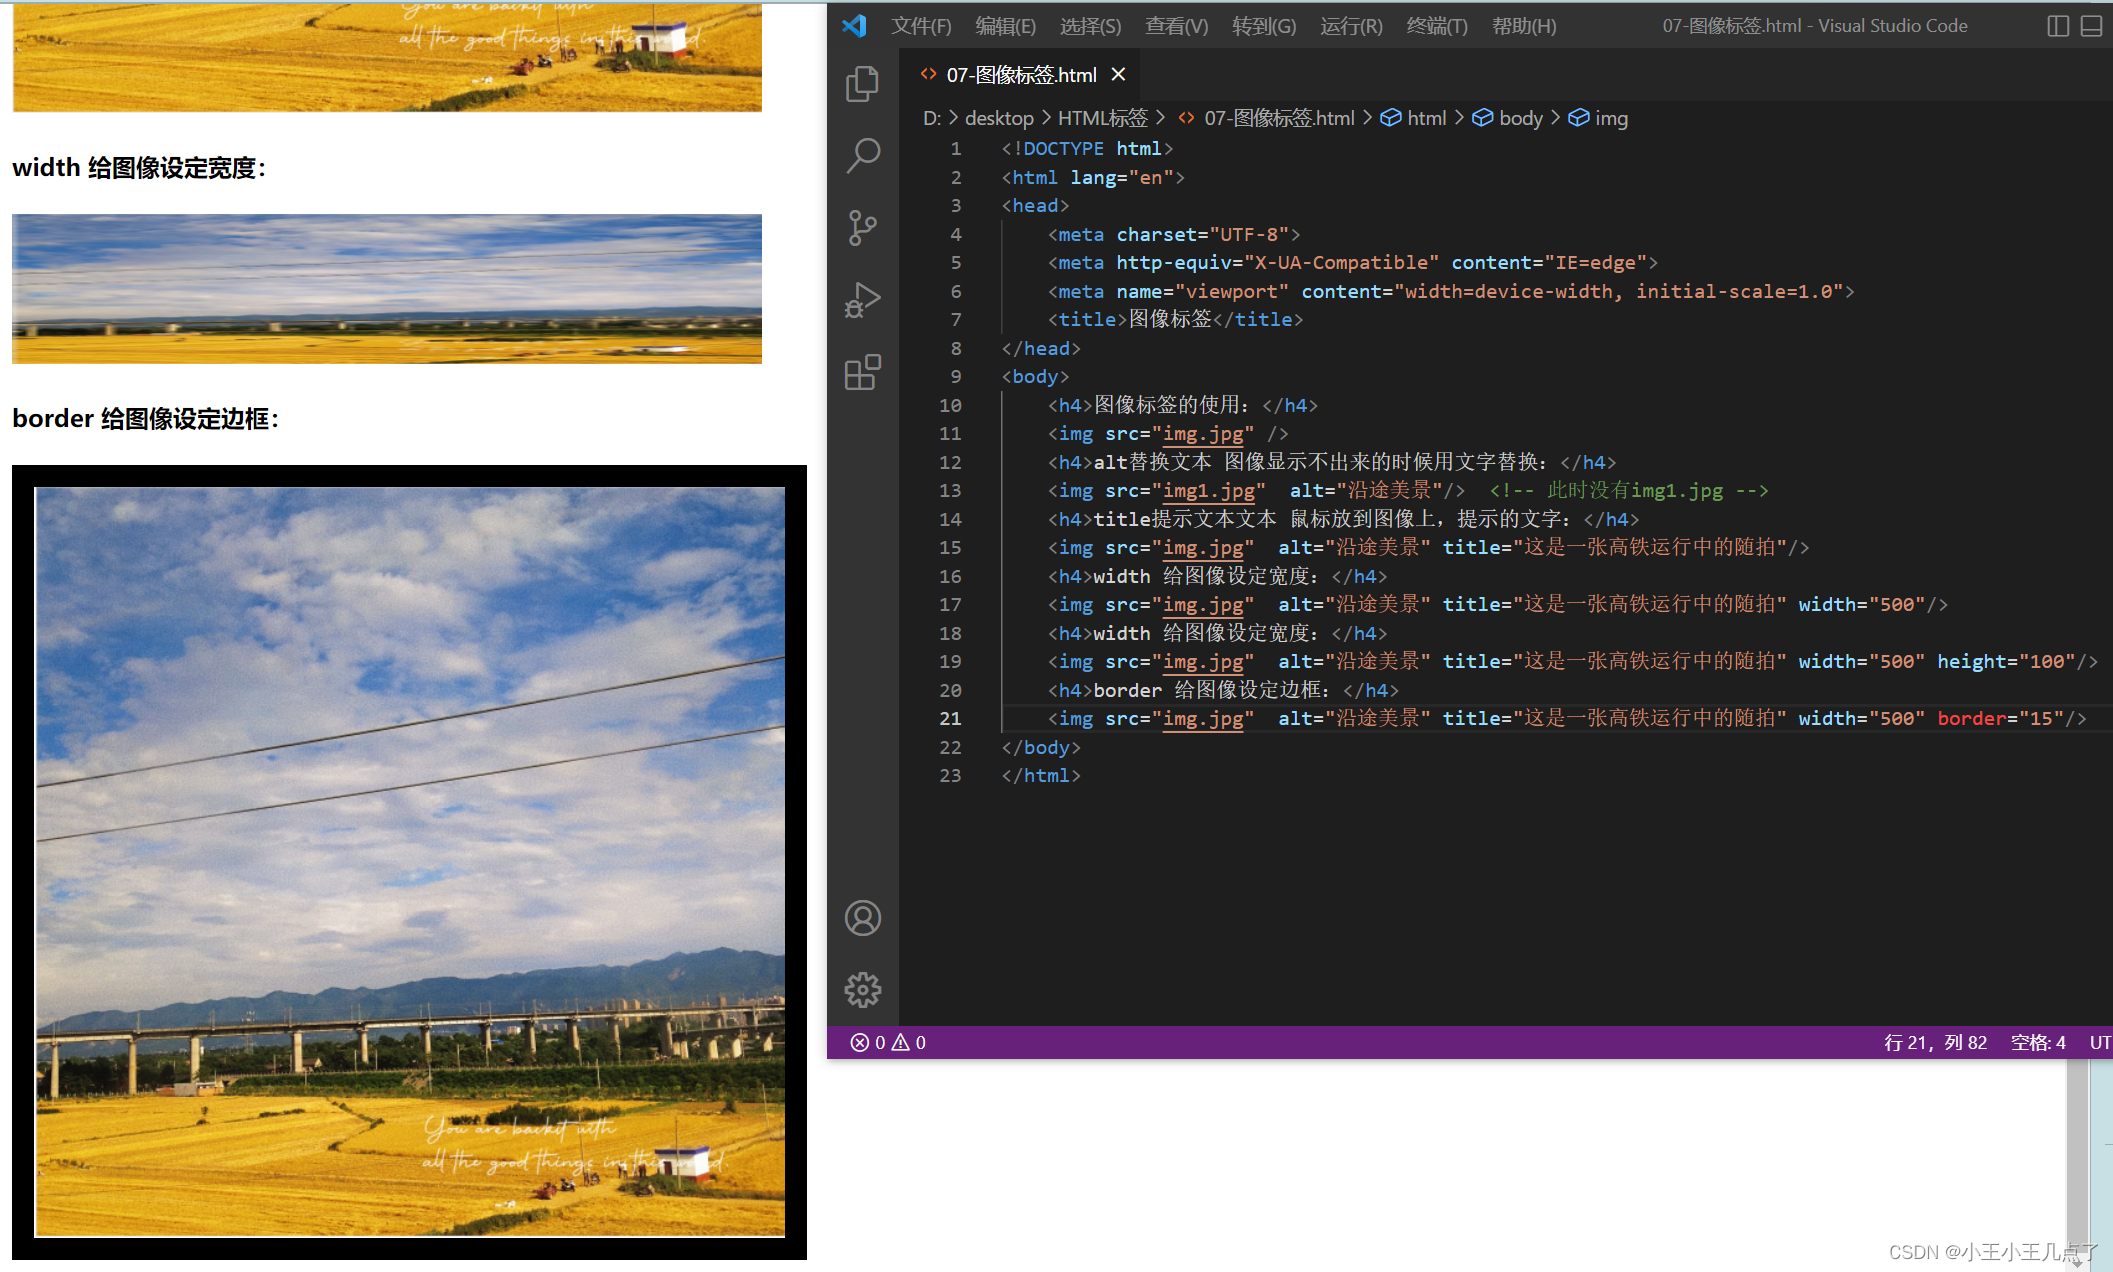Click the </html> closing tag line

(x=1041, y=775)
